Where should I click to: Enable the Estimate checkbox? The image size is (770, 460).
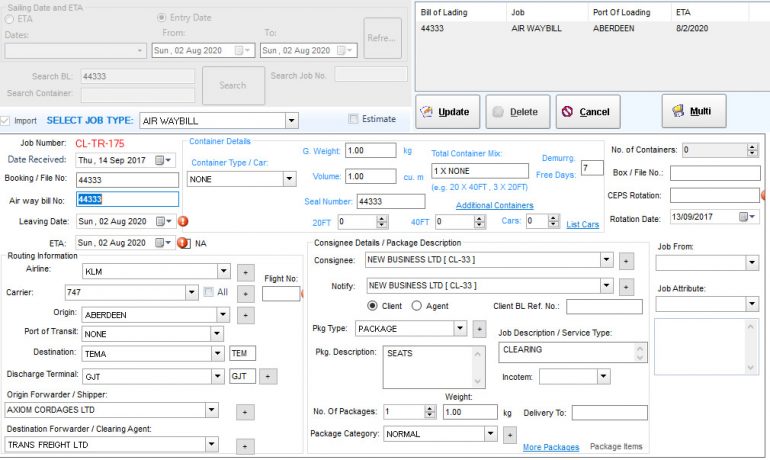[x=354, y=119]
